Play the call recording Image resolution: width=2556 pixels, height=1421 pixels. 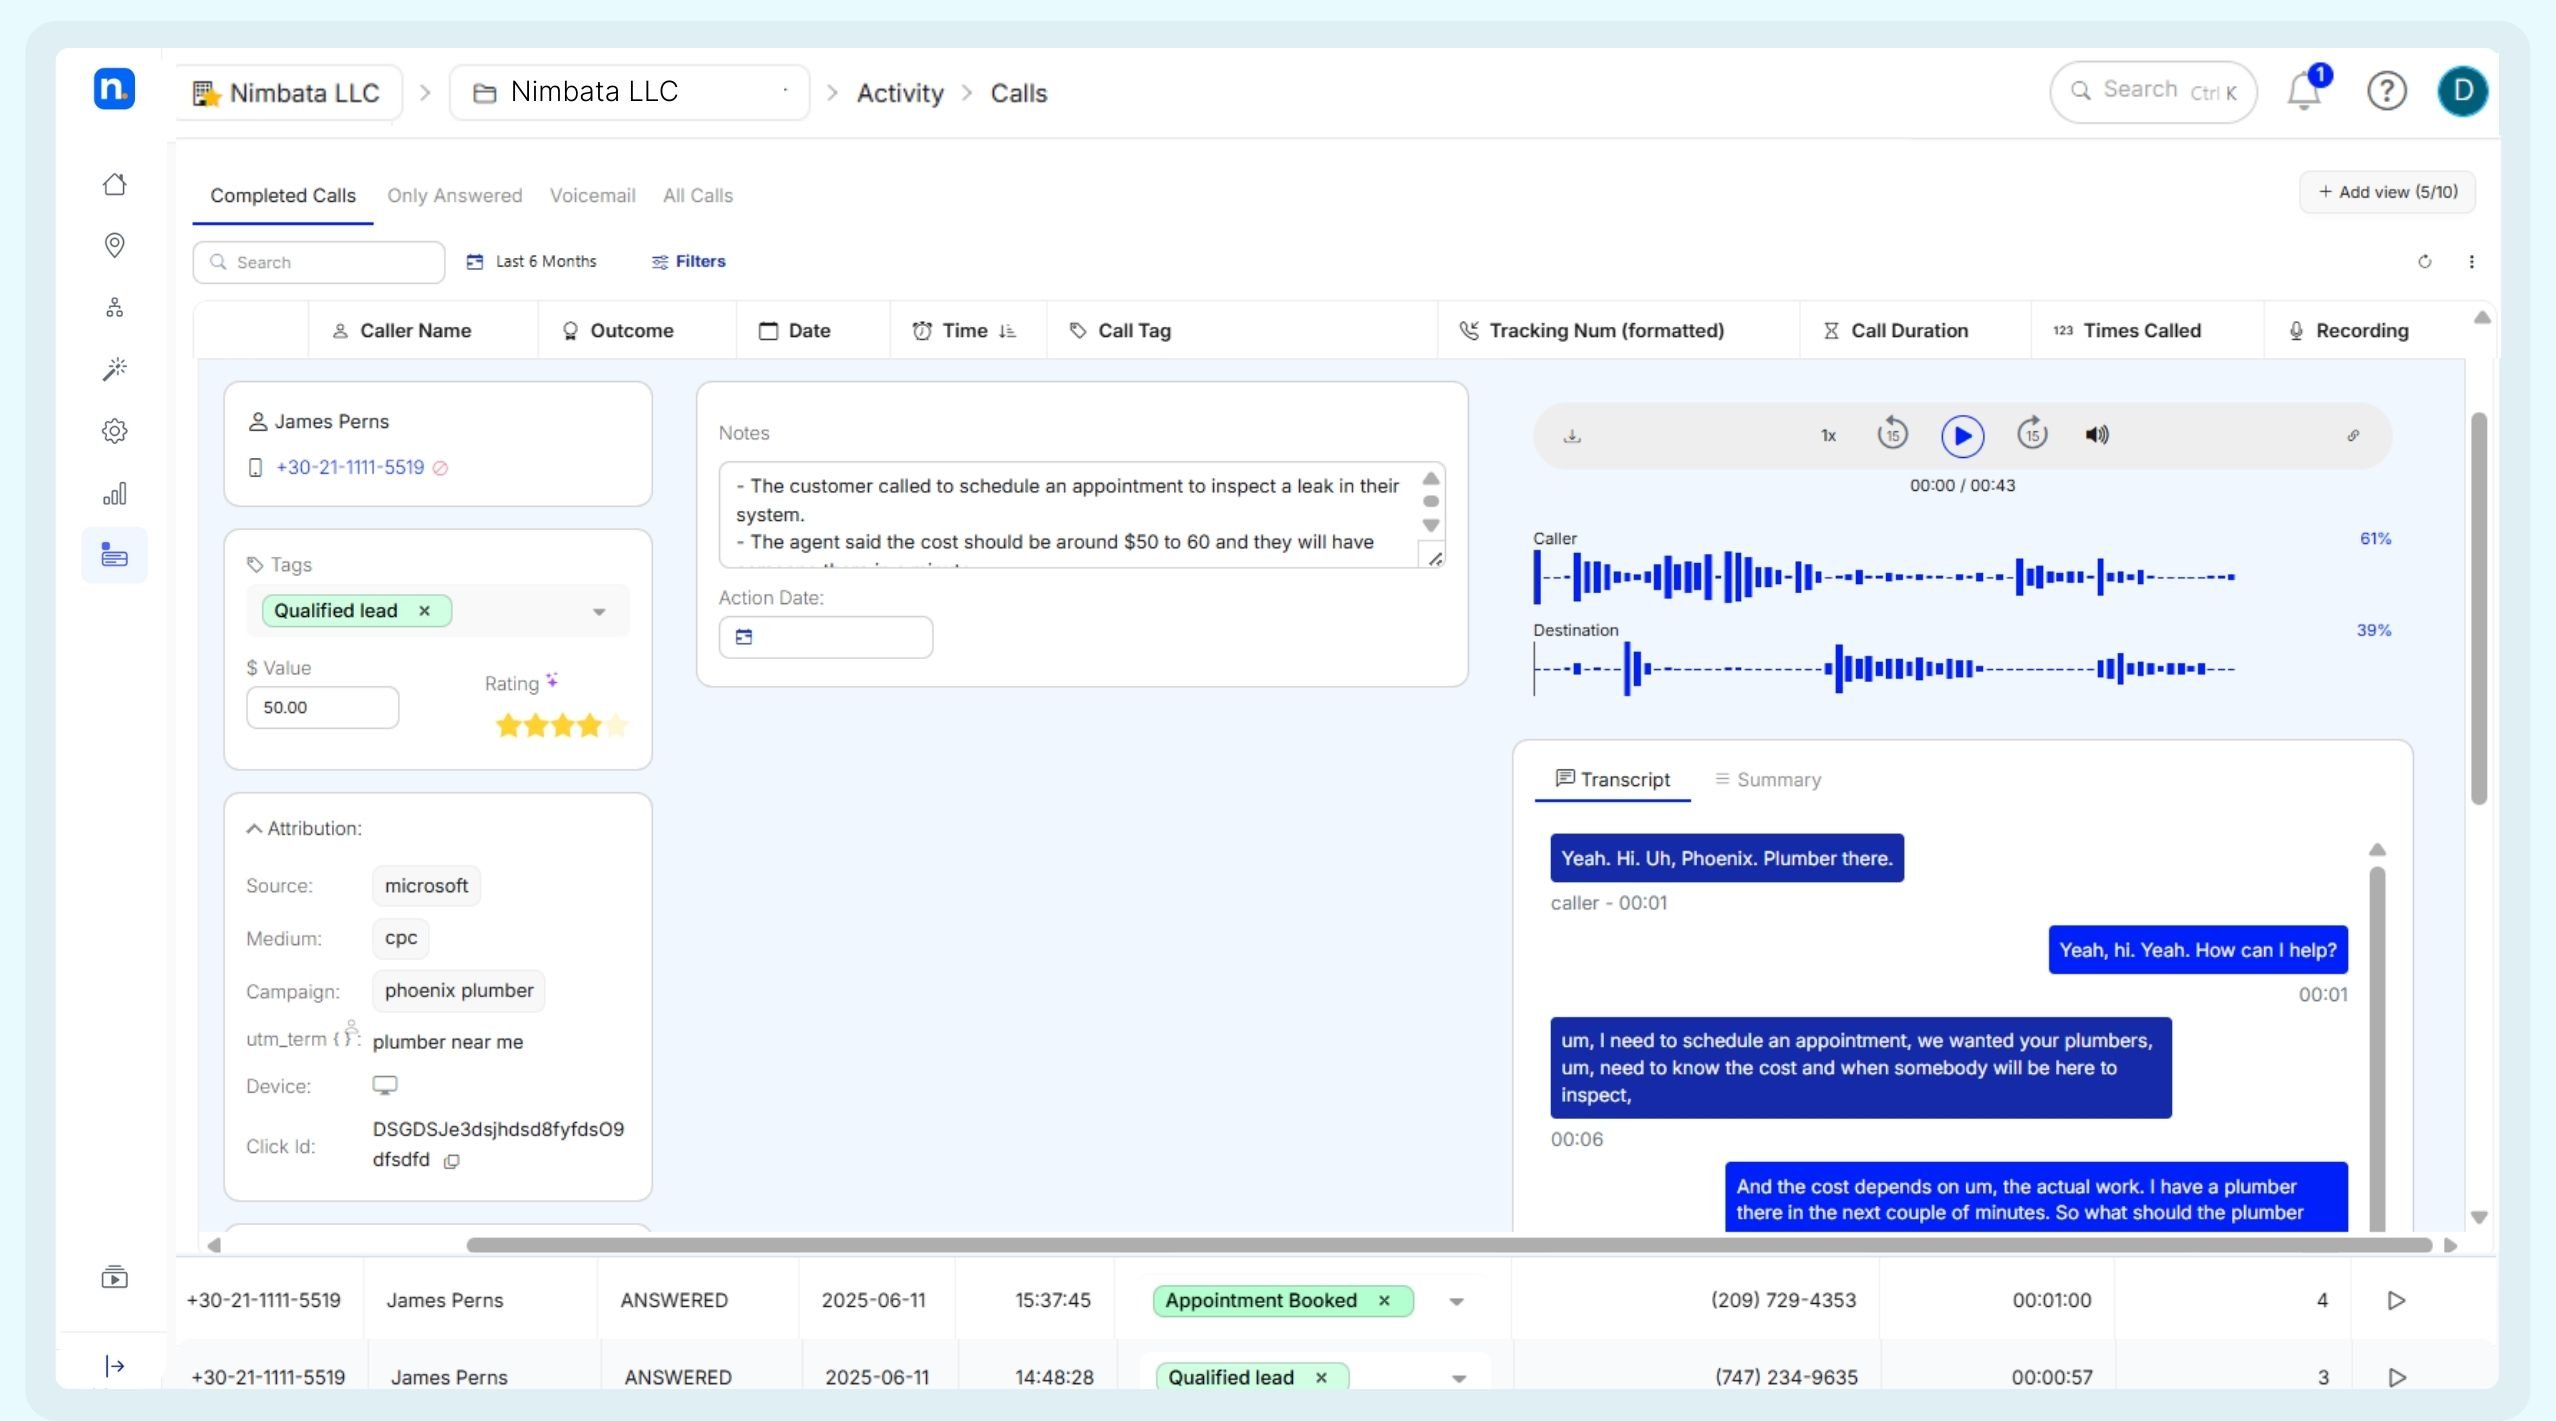point(1962,436)
